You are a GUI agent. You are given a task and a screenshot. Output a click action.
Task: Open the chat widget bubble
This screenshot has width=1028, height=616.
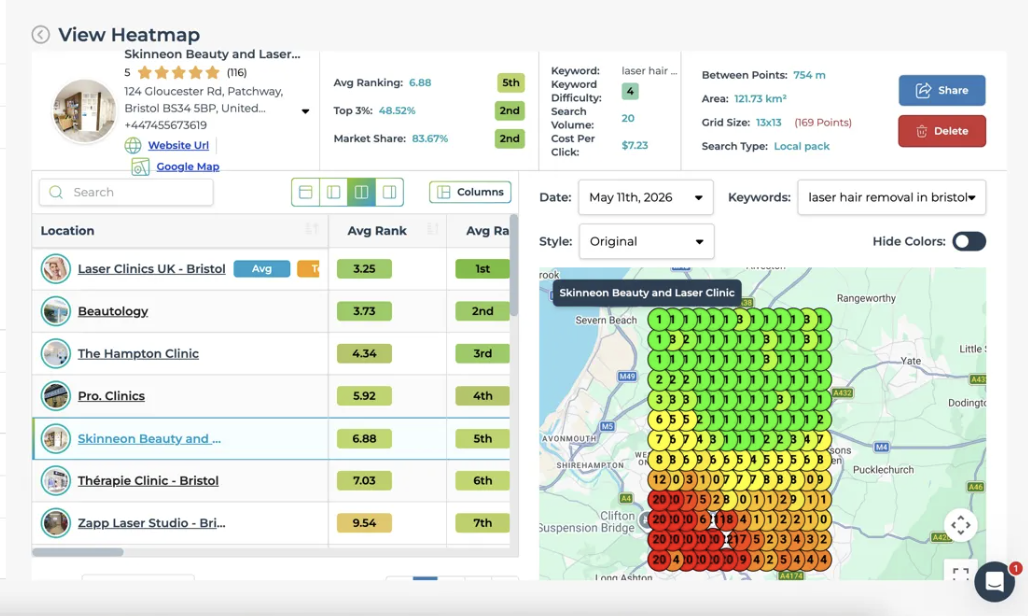tap(995, 581)
